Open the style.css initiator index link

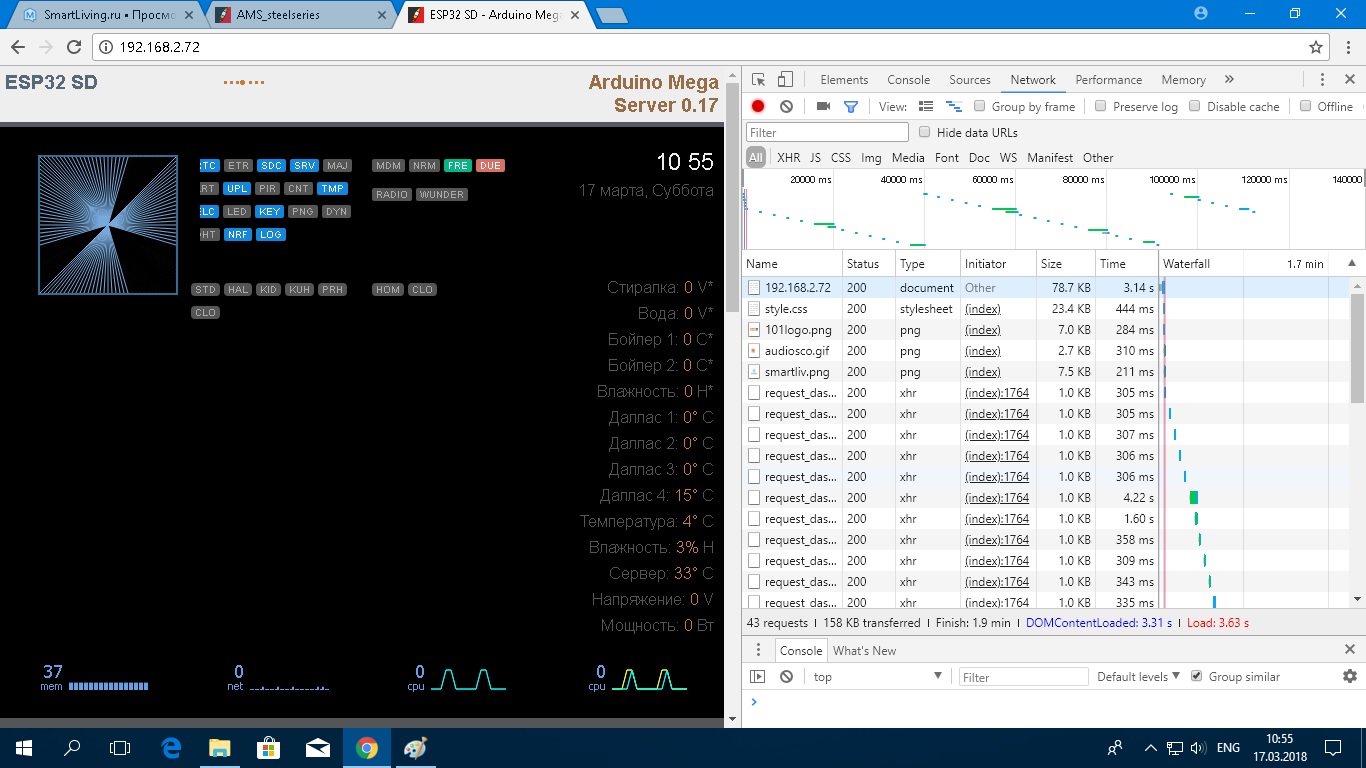(982, 309)
